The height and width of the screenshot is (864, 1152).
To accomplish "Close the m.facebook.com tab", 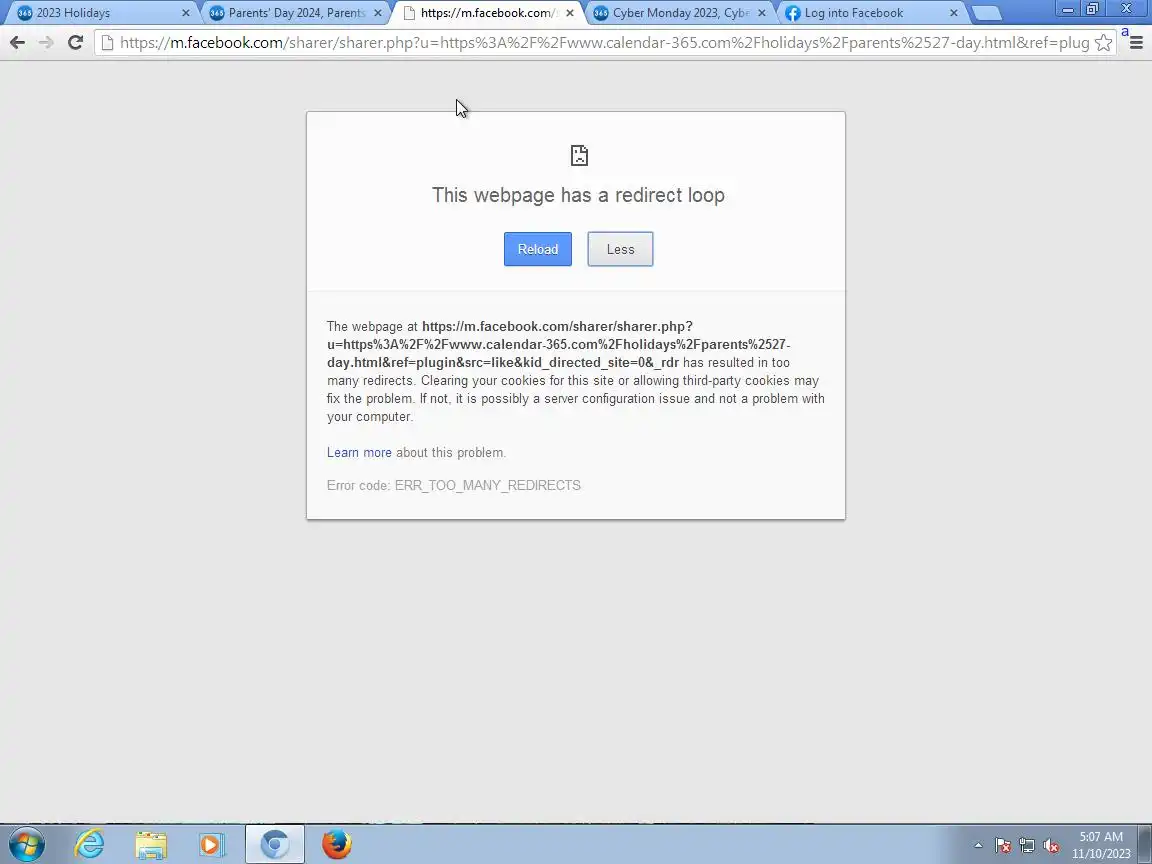I will (x=569, y=12).
